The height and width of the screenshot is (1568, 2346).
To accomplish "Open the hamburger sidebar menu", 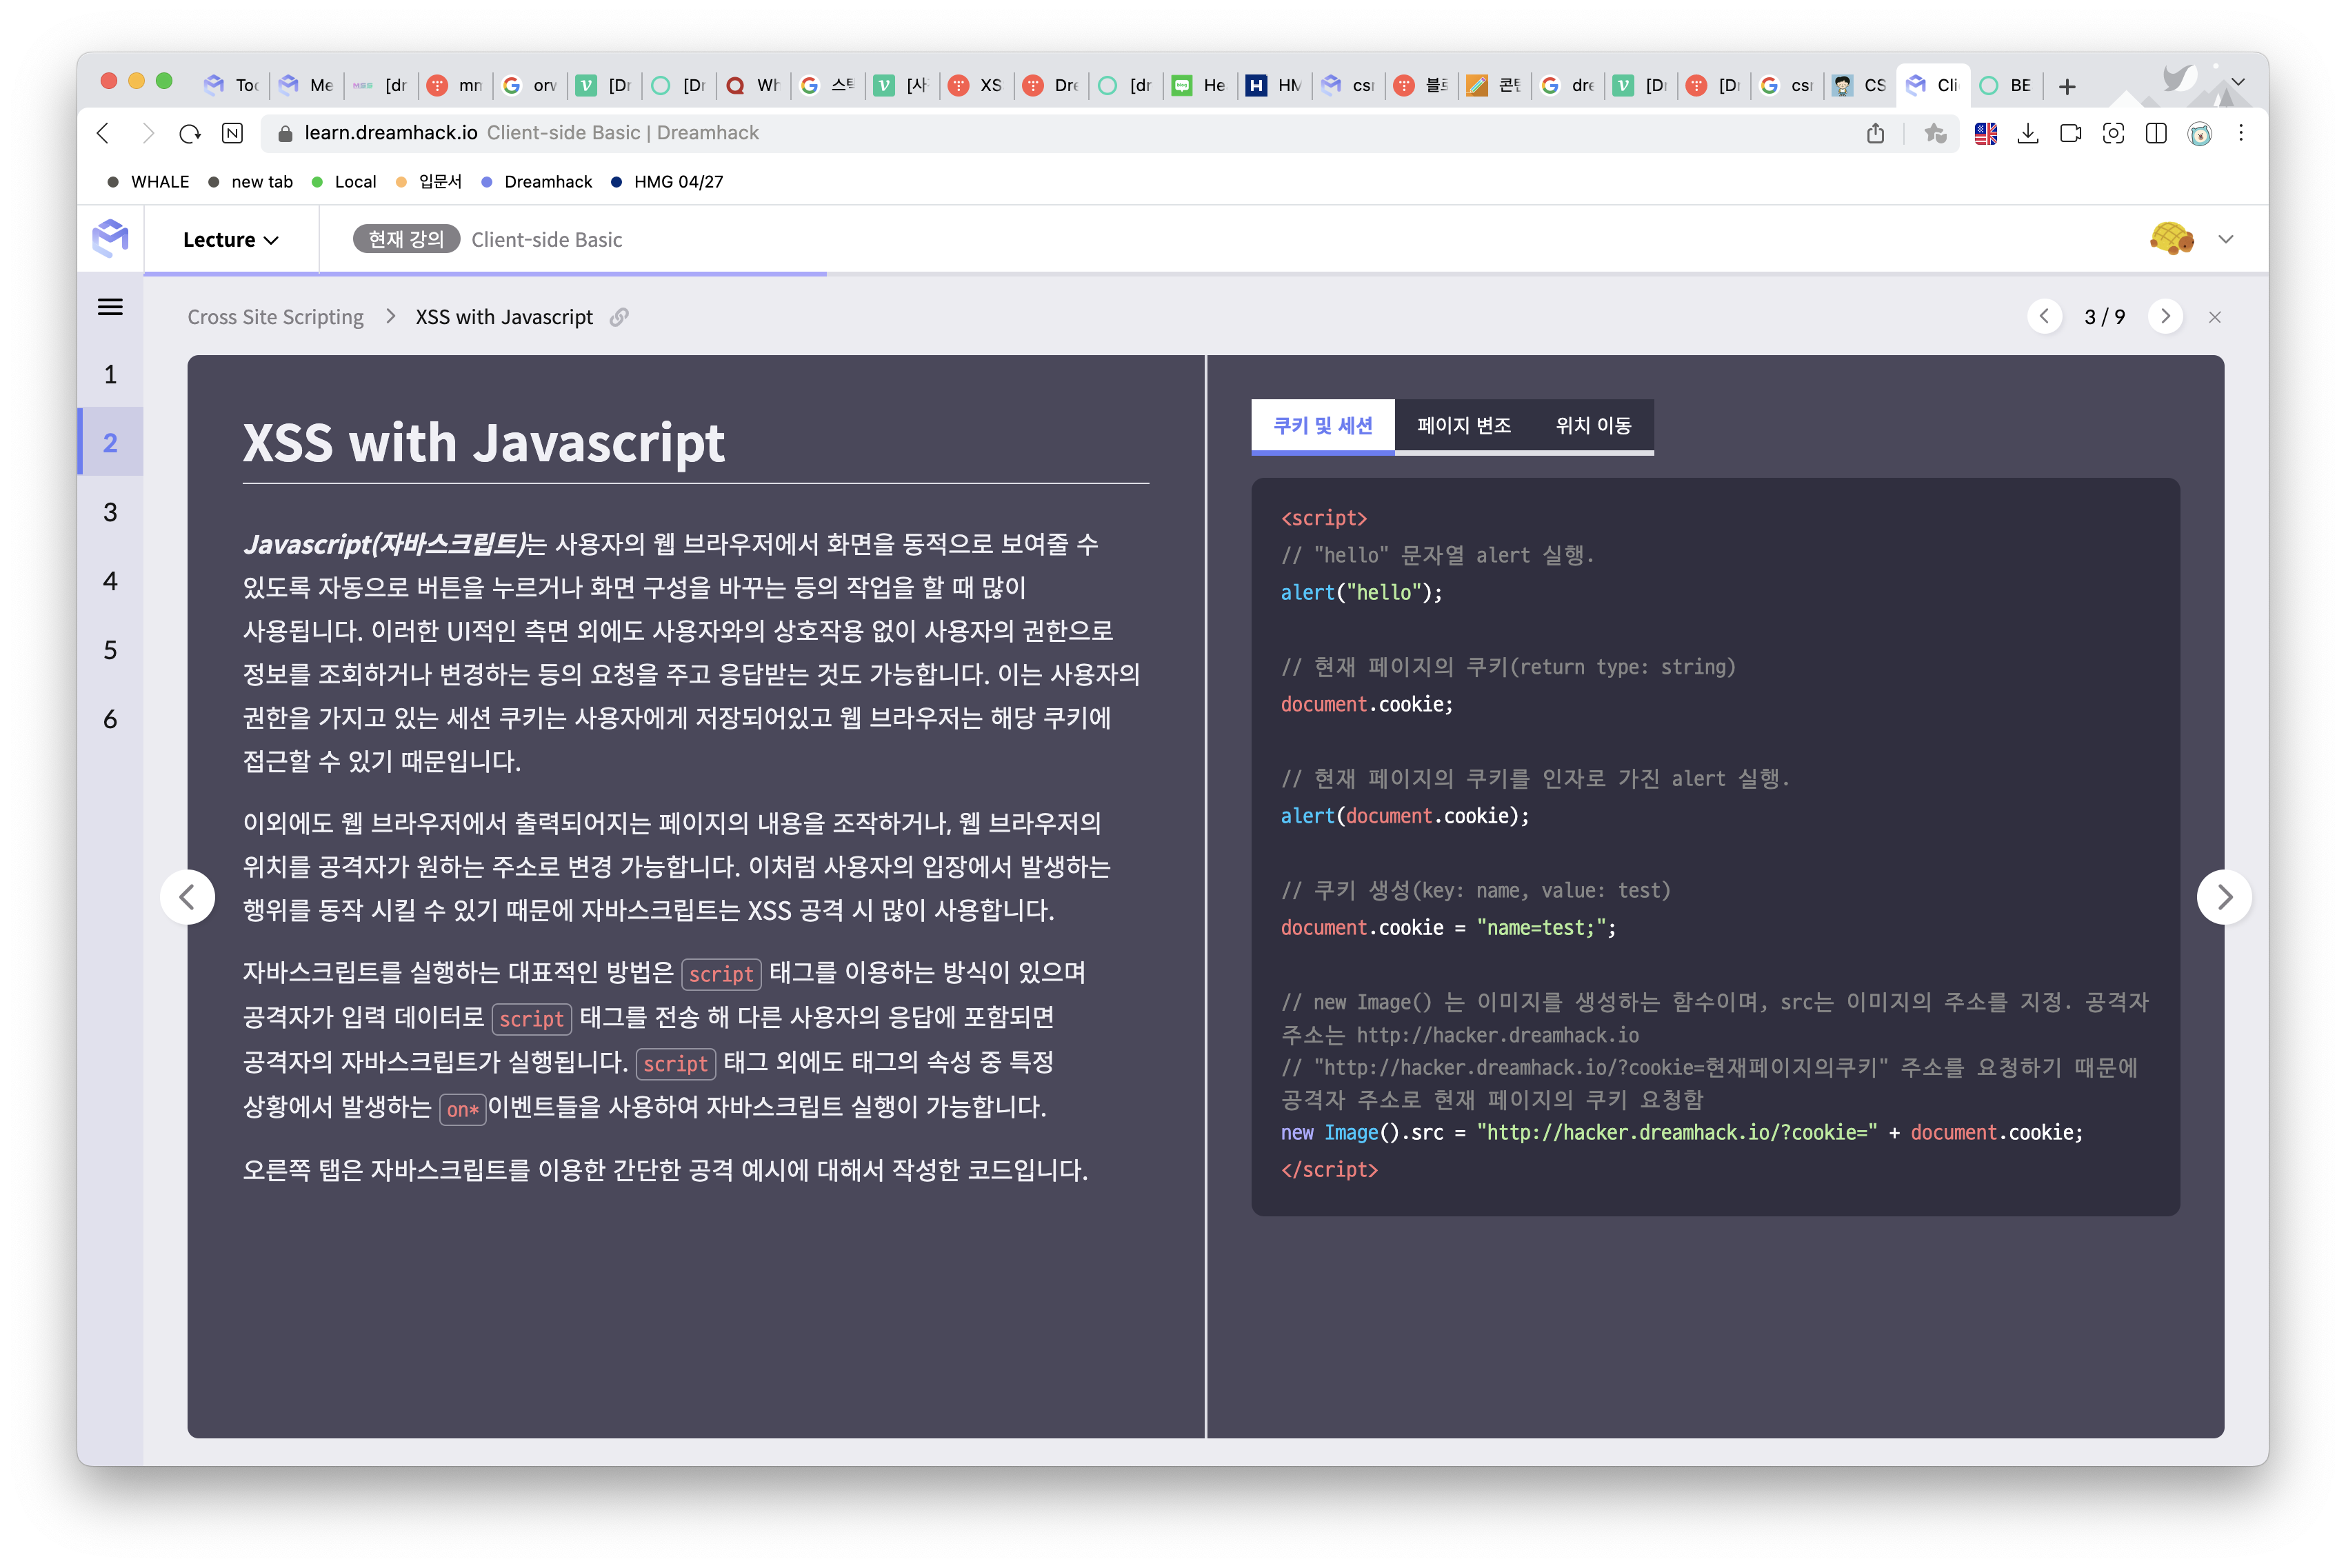I will 110,307.
